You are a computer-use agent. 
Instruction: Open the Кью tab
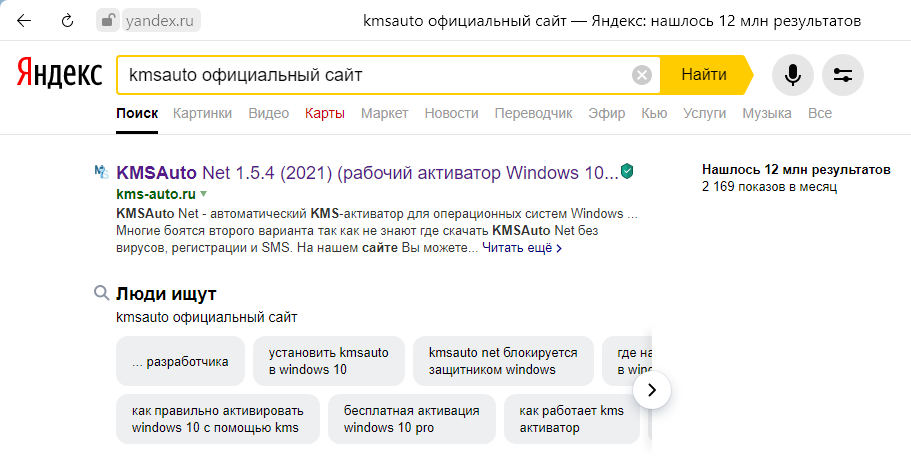pyautogui.click(x=654, y=113)
